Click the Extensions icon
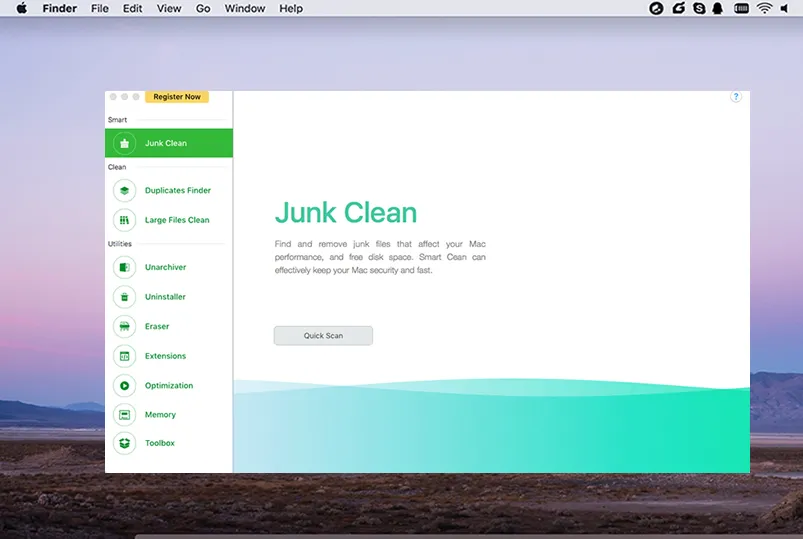Viewport: 803px width, 539px height. pos(124,356)
